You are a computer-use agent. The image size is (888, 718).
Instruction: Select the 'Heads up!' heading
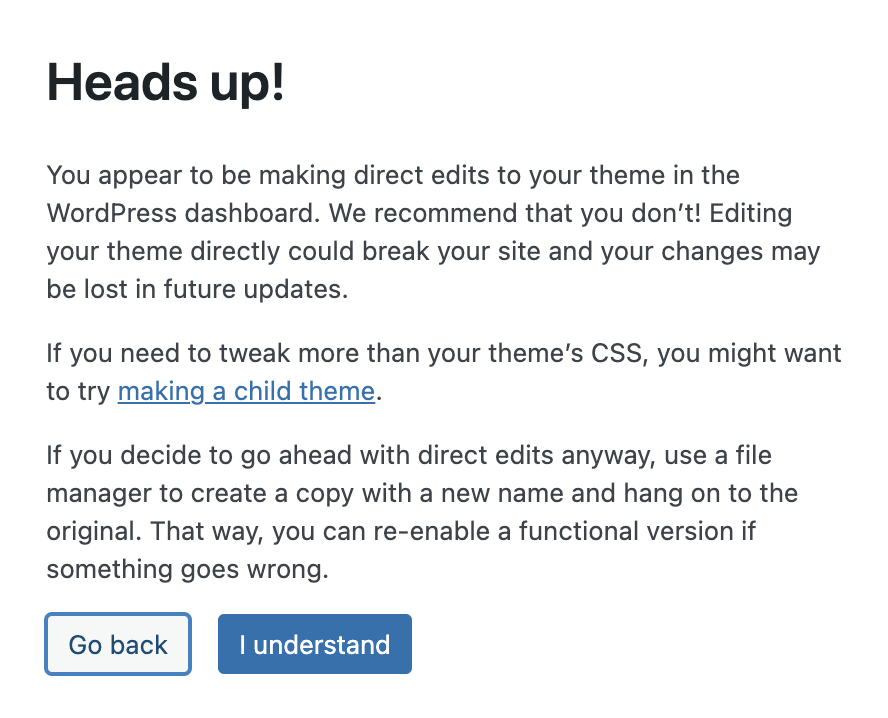168,82
